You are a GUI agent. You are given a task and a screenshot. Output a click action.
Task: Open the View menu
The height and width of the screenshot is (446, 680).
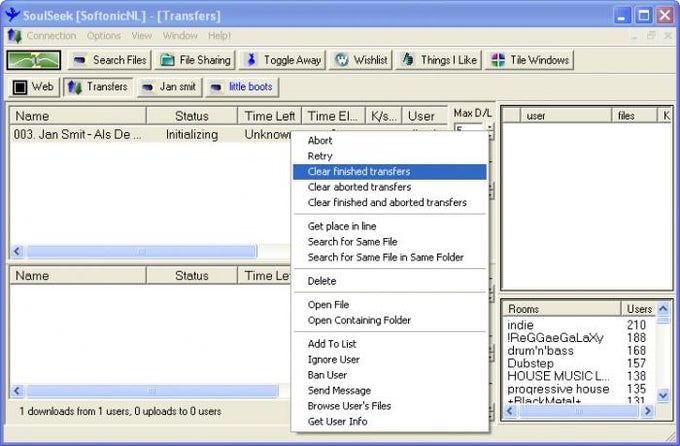pos(142,36)
